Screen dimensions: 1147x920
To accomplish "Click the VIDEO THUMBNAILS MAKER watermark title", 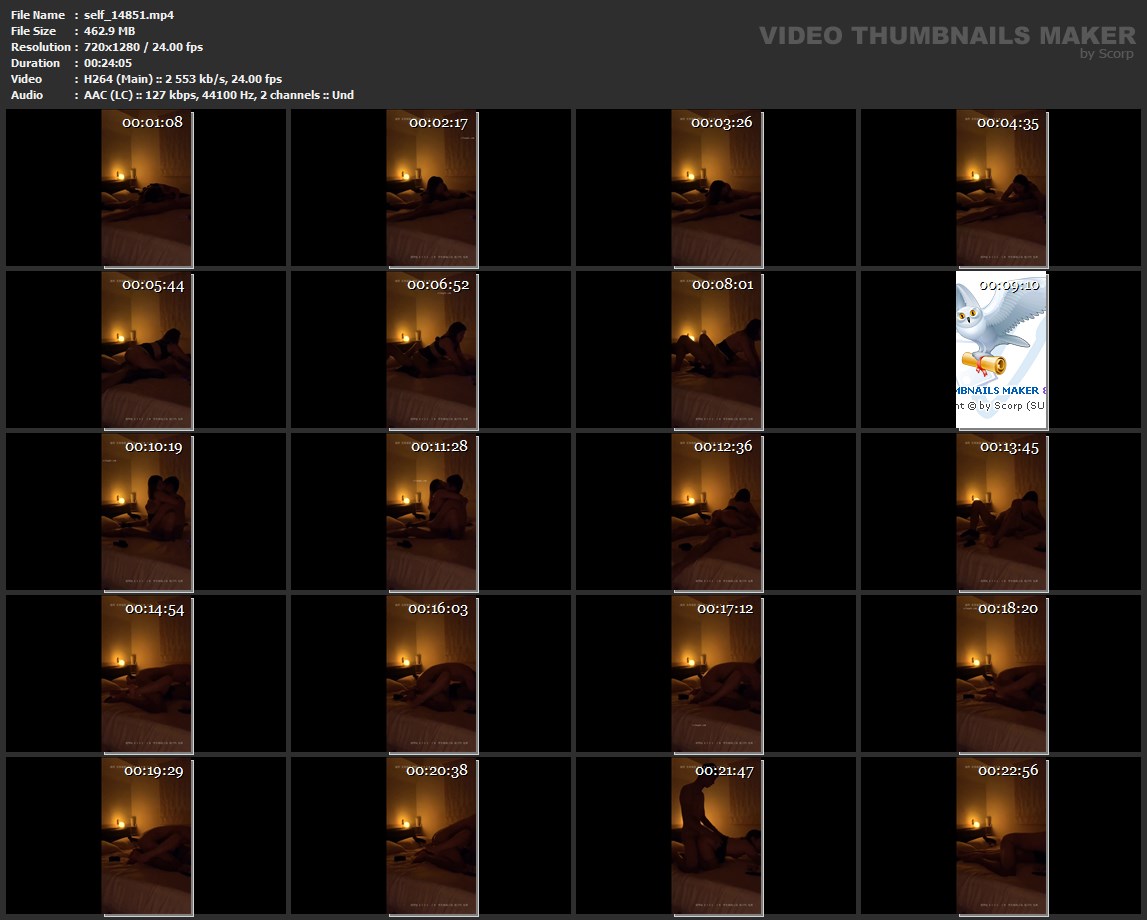I will point(946,35).
